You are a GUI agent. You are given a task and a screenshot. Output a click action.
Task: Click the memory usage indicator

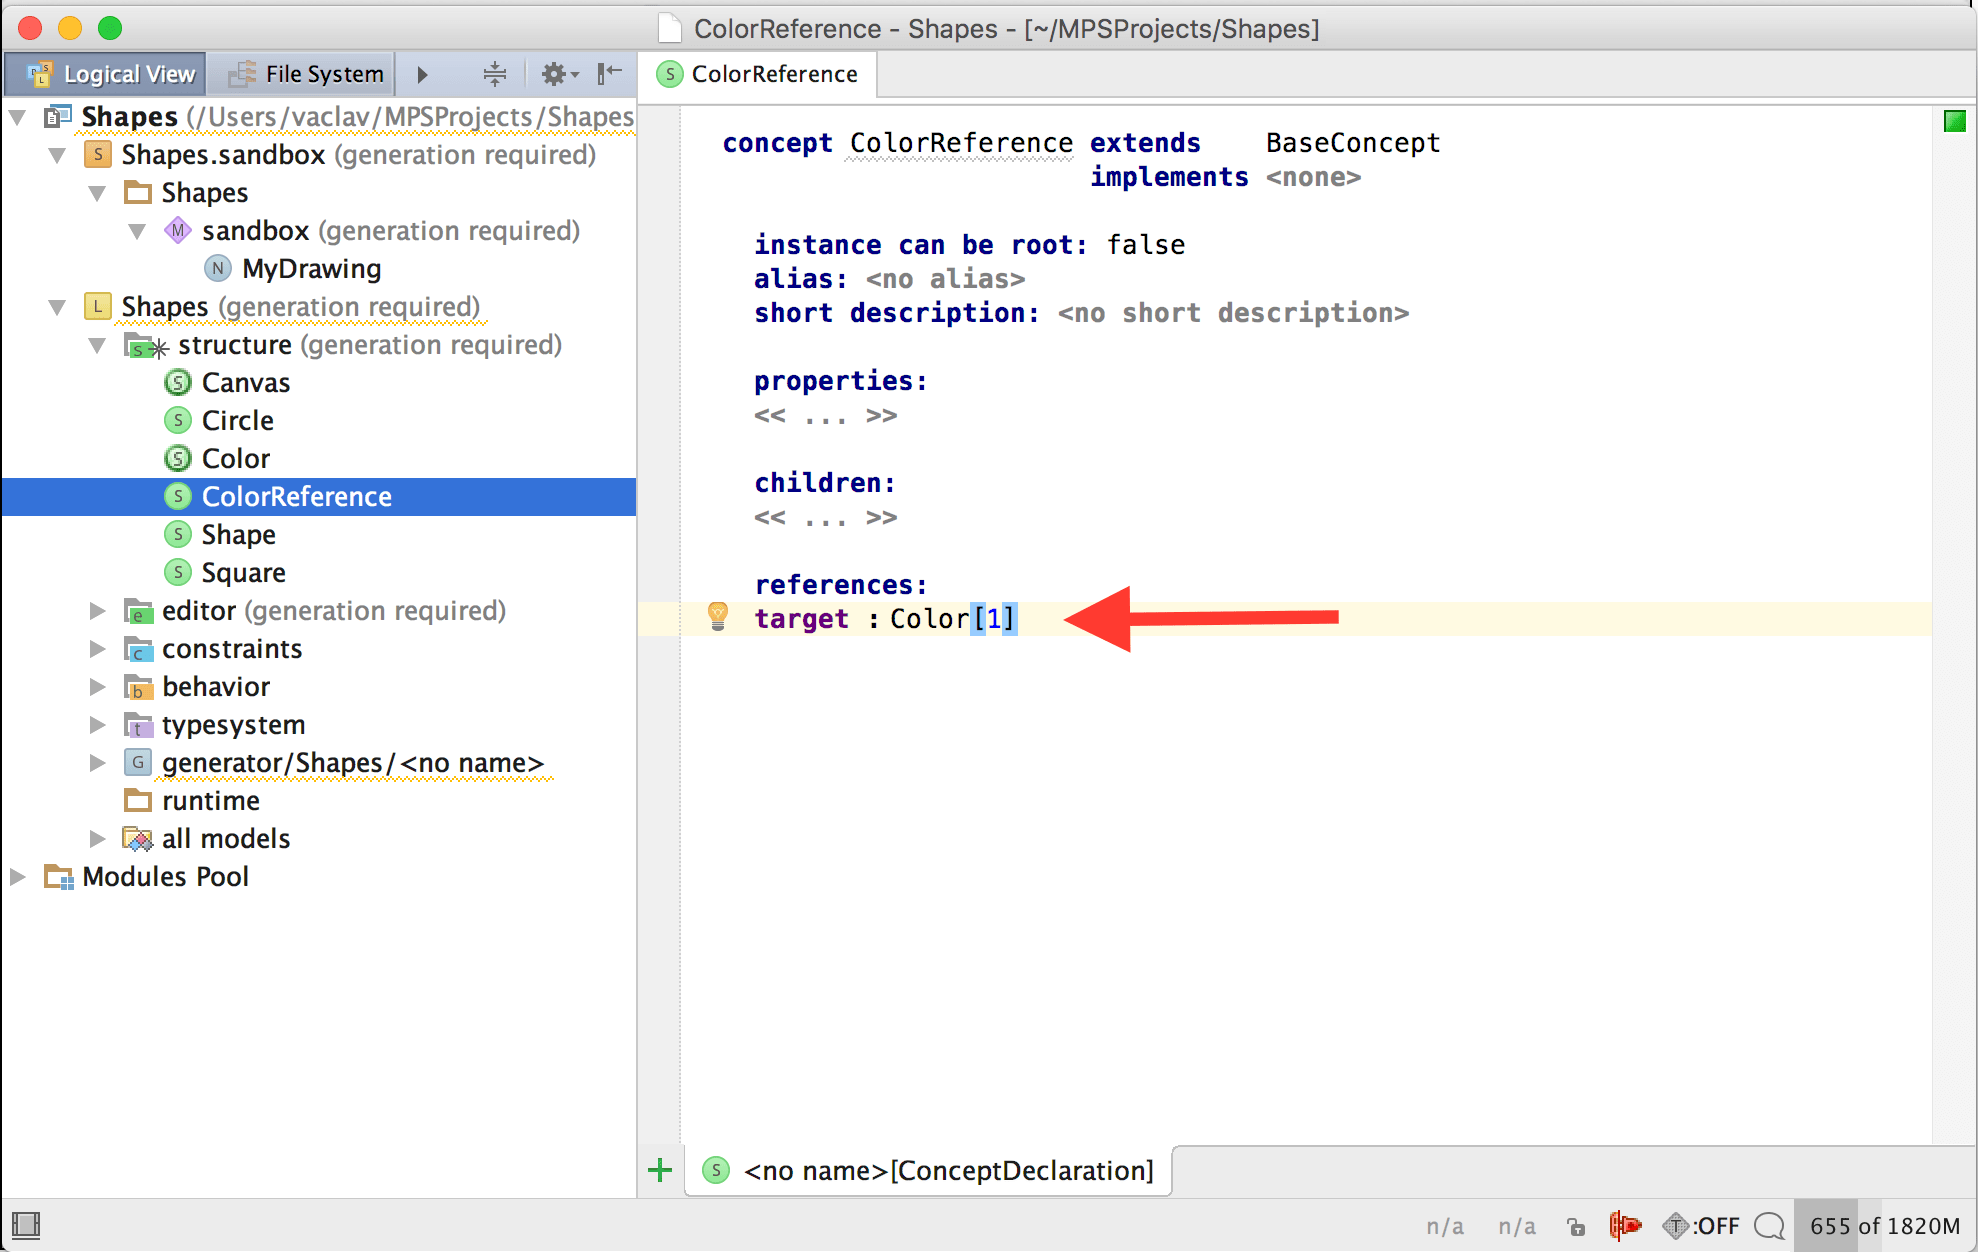click(1884, 1225)
